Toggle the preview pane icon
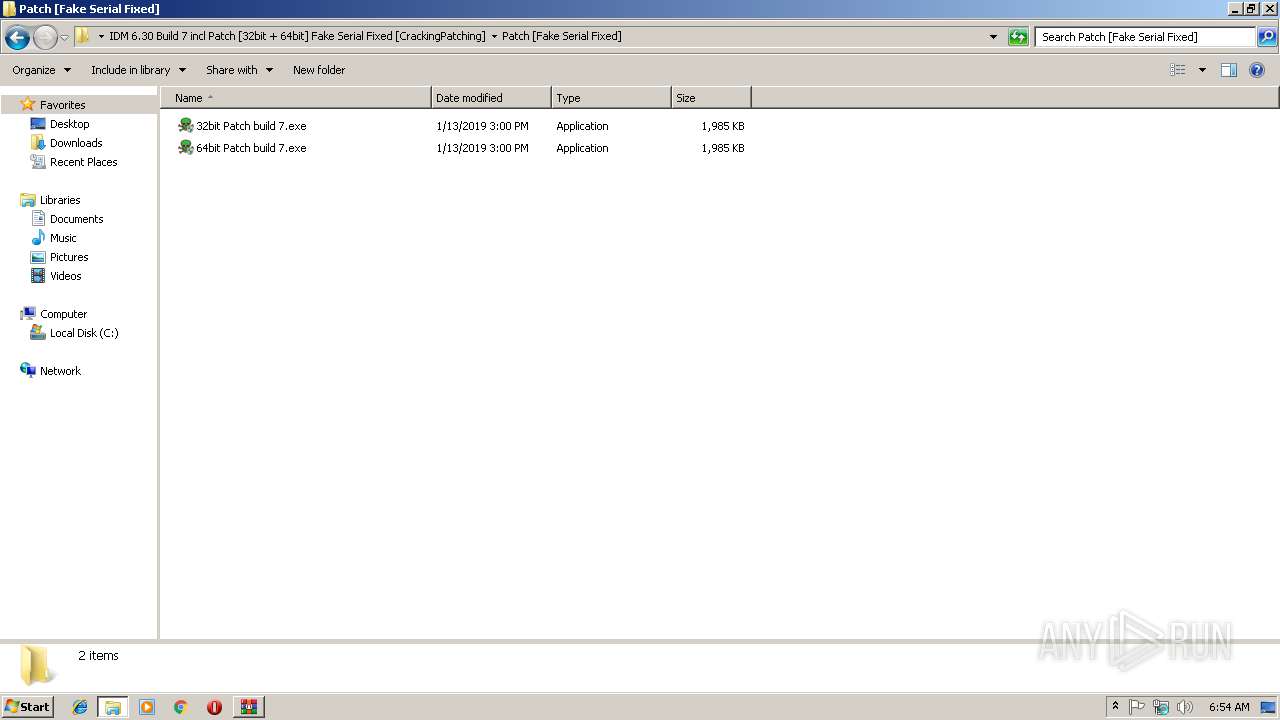 point(1229,70)
